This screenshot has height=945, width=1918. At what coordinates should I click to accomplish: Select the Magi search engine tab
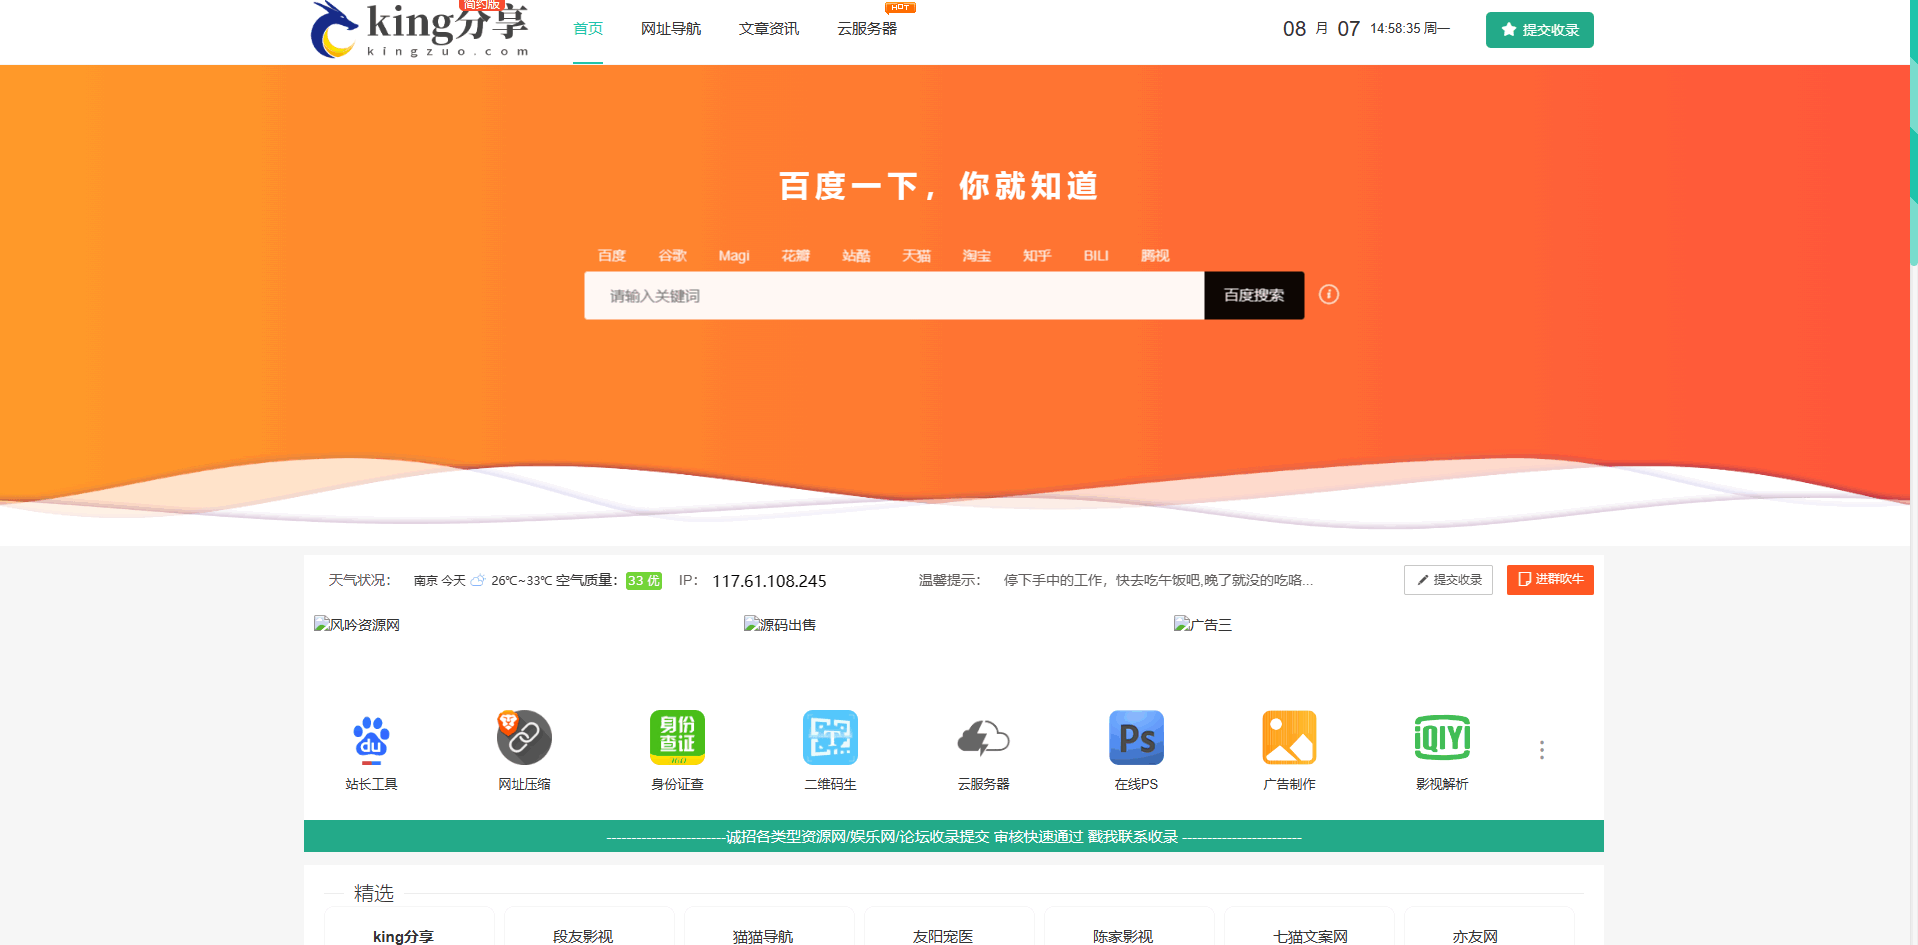[734, 256]
